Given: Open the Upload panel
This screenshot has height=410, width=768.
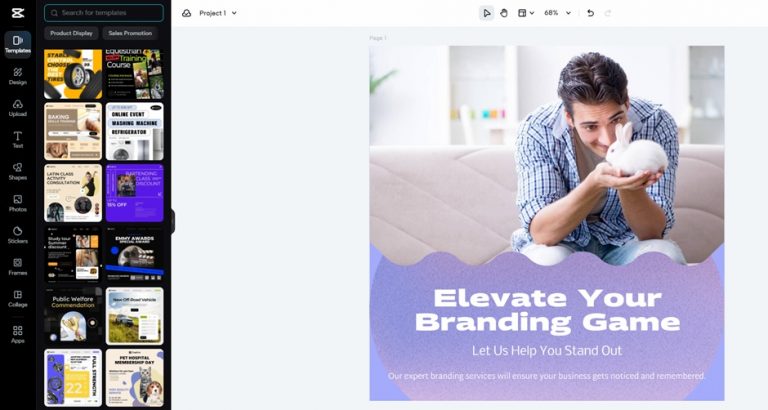Looking at the screenshot, I should [x=18, y=108].
